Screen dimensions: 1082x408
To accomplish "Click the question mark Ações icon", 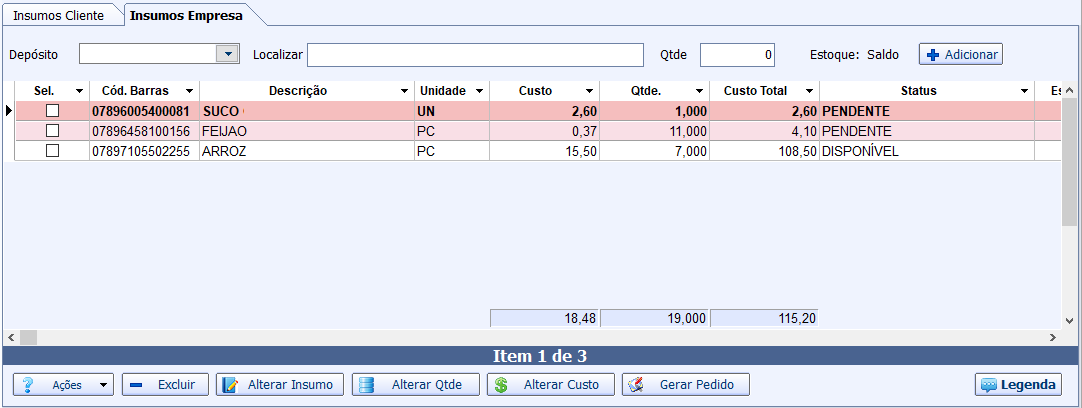I will coord(29,385).
